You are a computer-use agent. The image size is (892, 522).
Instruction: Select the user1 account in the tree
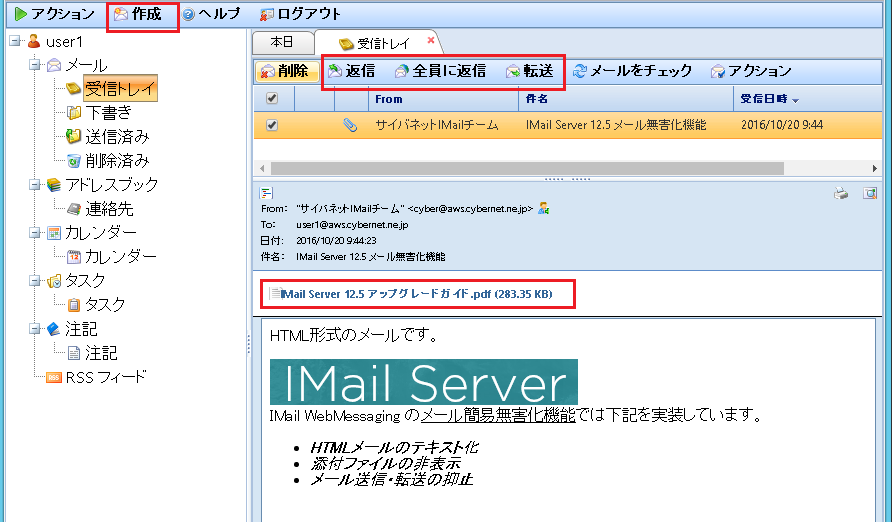pos(64,42)
